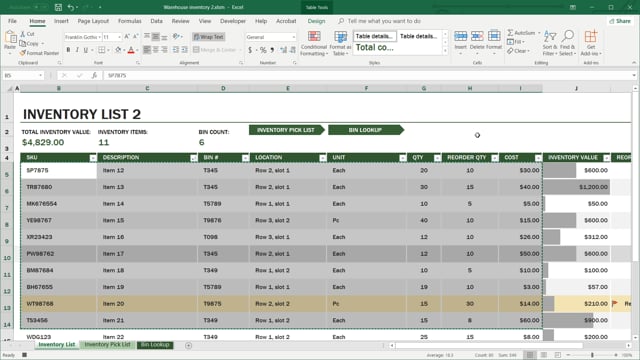Open the BIN # column filter dropdown
This screenshot has width=640, height=360.
coord(245,158)
